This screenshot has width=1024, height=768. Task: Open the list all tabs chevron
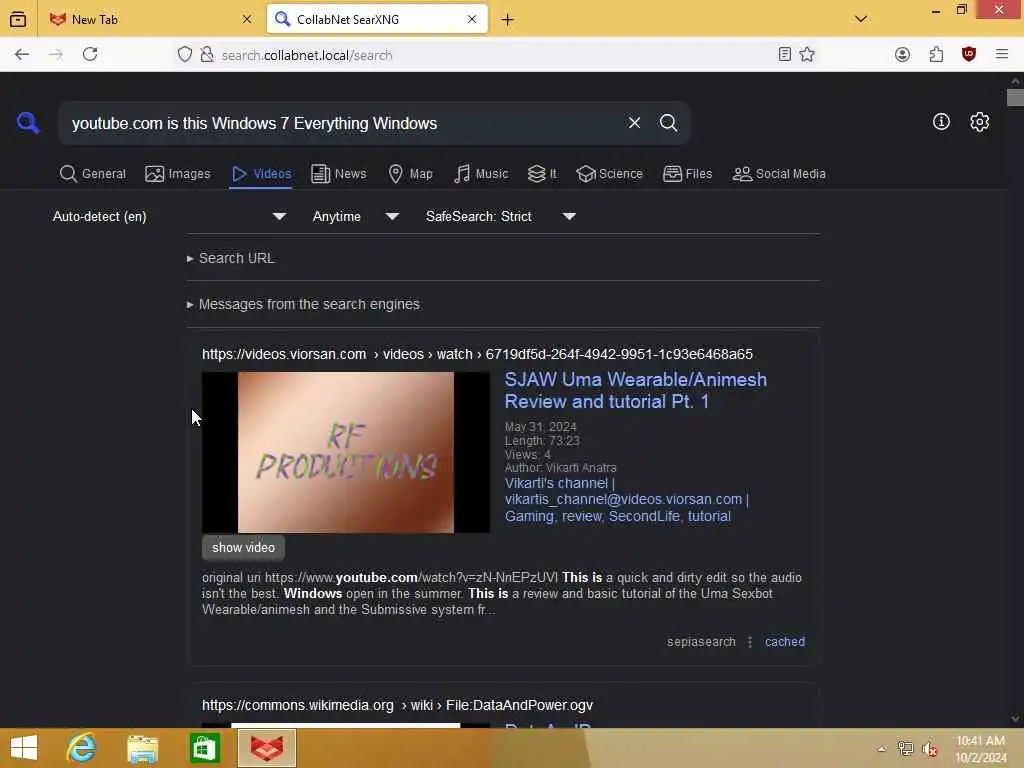click(x=861, y=19)
